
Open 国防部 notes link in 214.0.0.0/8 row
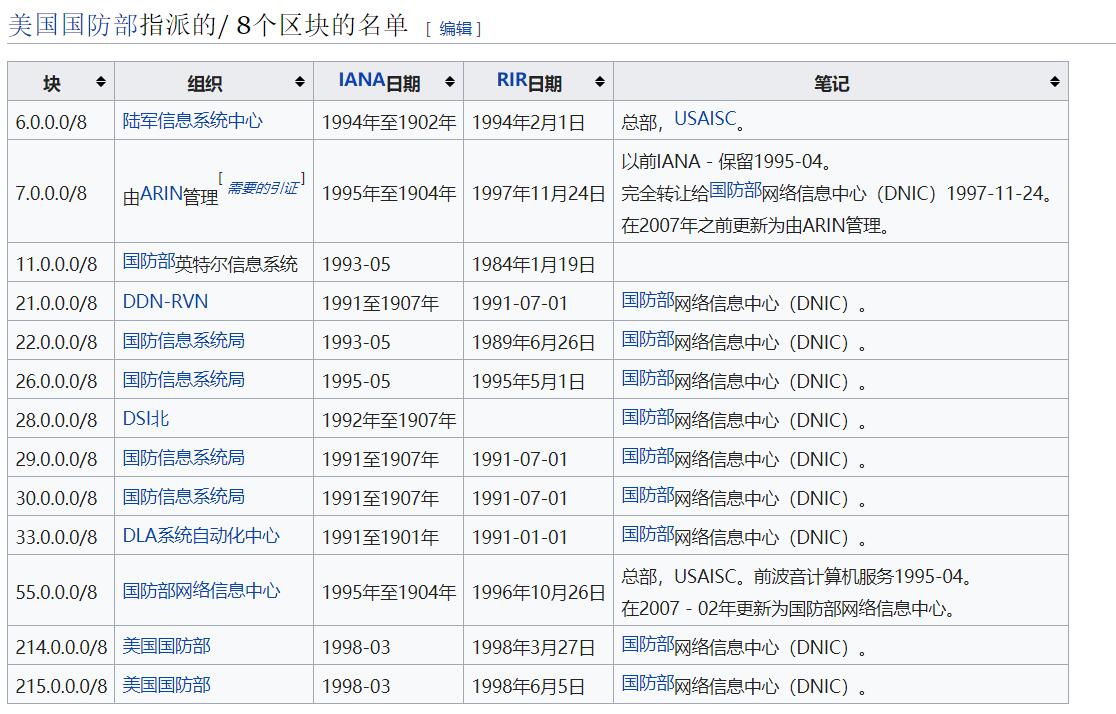[648, 644]
